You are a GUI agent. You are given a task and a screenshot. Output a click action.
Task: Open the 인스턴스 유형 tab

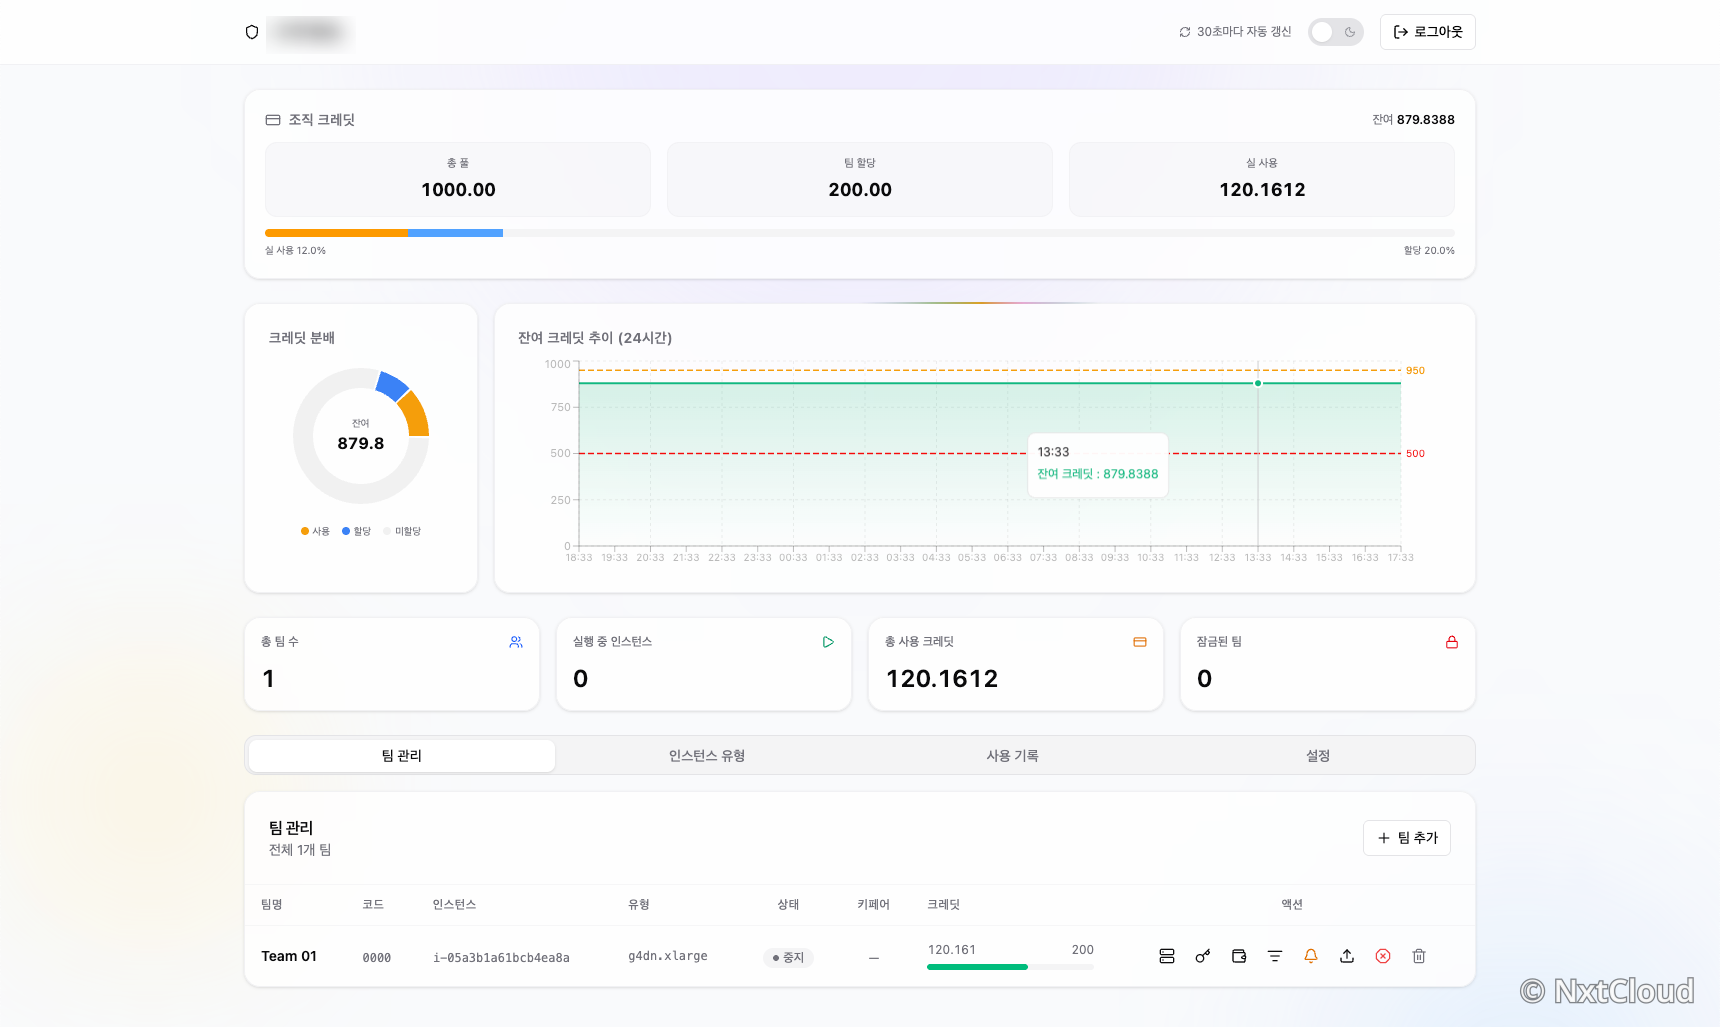[x=707, y=756]
